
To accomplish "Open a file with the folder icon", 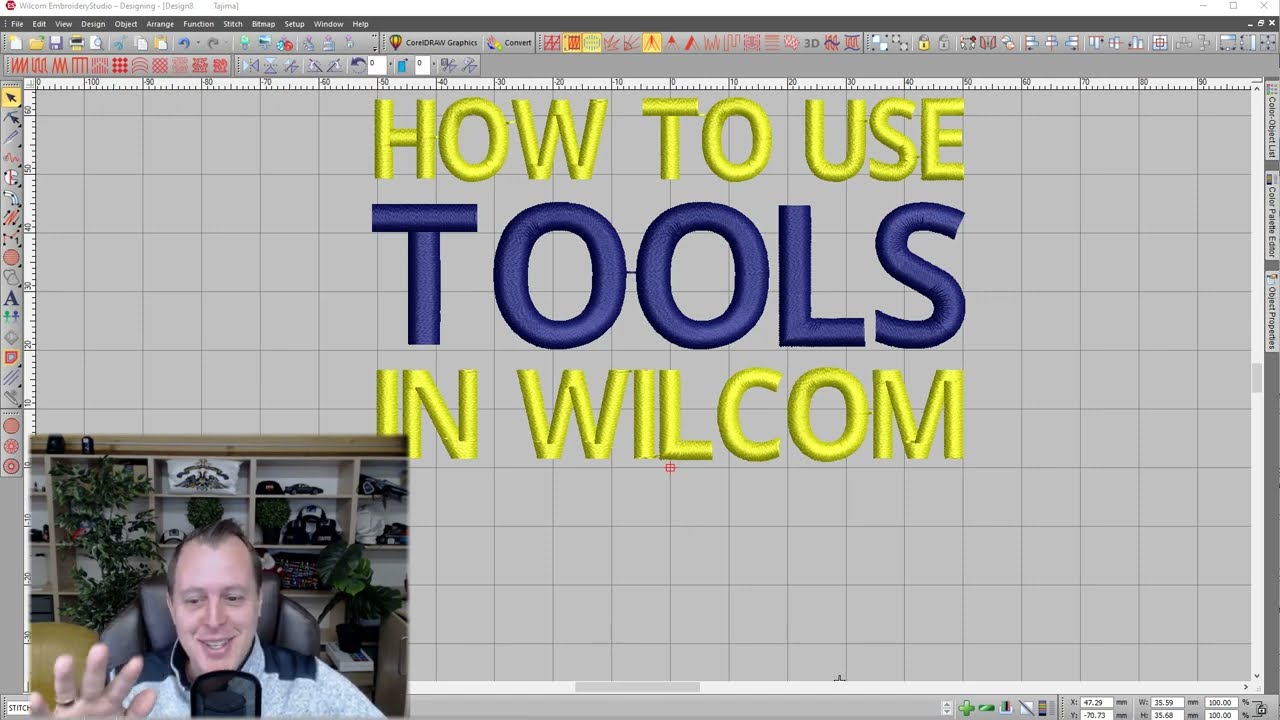I will (36, 43).
